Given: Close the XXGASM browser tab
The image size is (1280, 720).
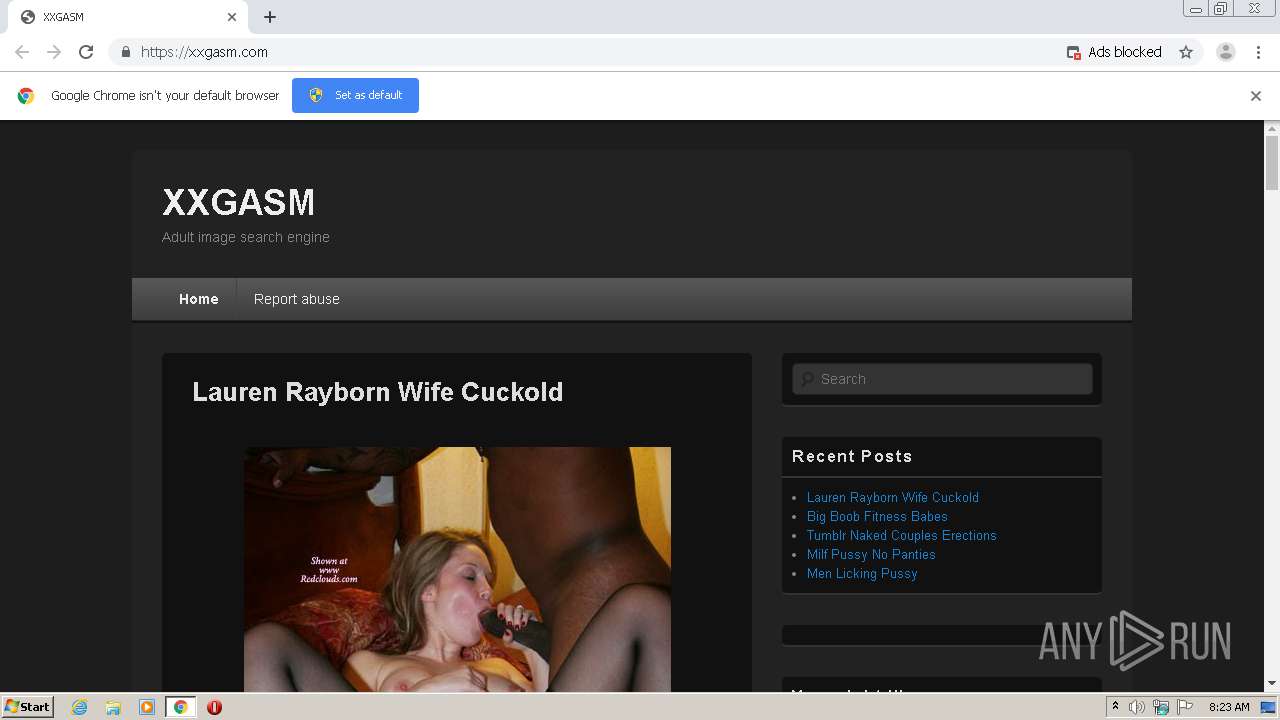Looking at the screenshot, I should tap(232, 17).
